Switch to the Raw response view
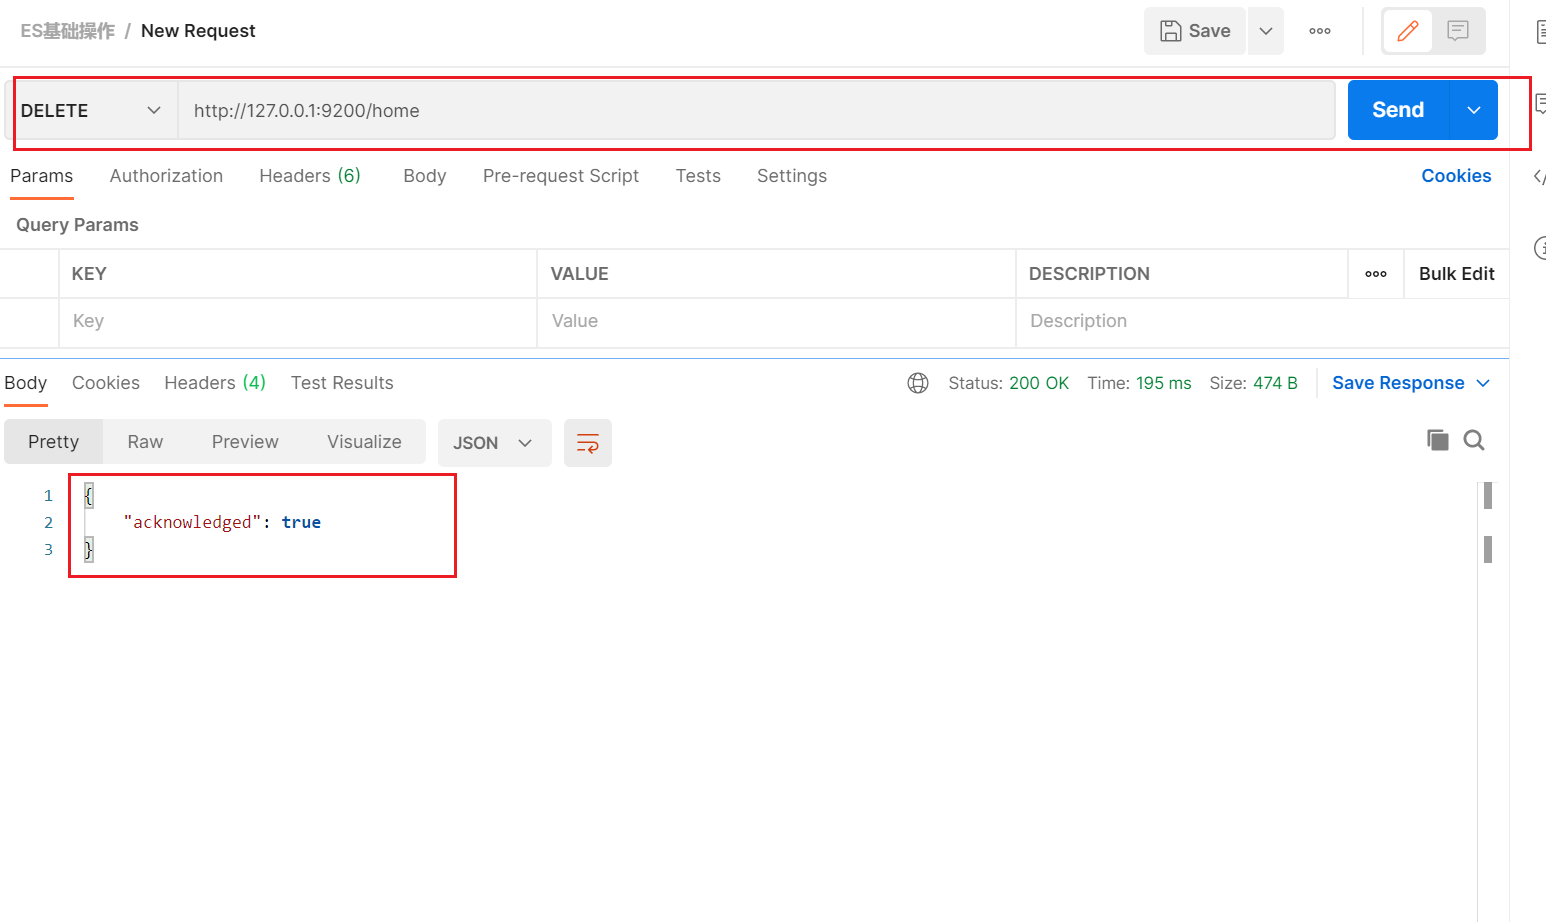 [x=144, y=441]
